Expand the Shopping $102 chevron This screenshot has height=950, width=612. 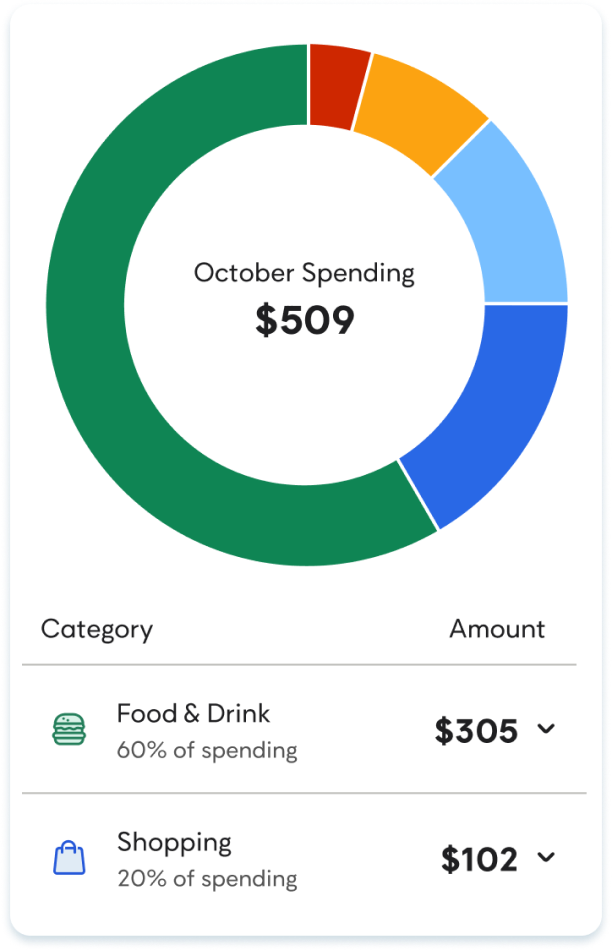point(546,857)
